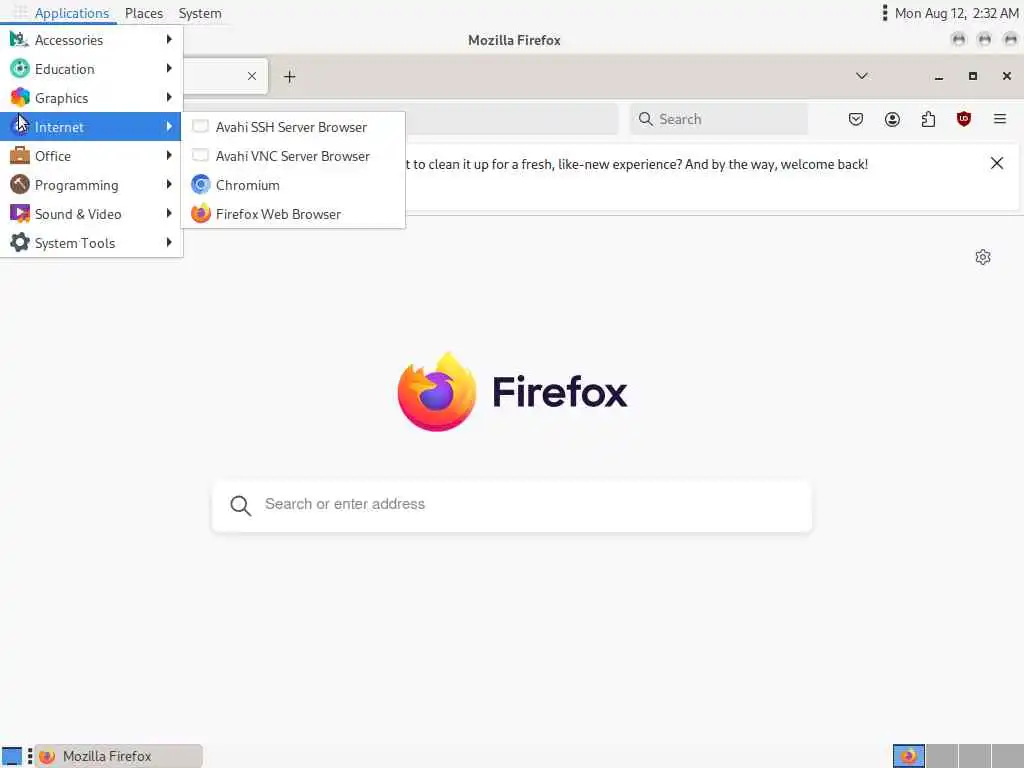
Task: Click the Mozilla Firefox taskbar button
Action: [118, 756]
